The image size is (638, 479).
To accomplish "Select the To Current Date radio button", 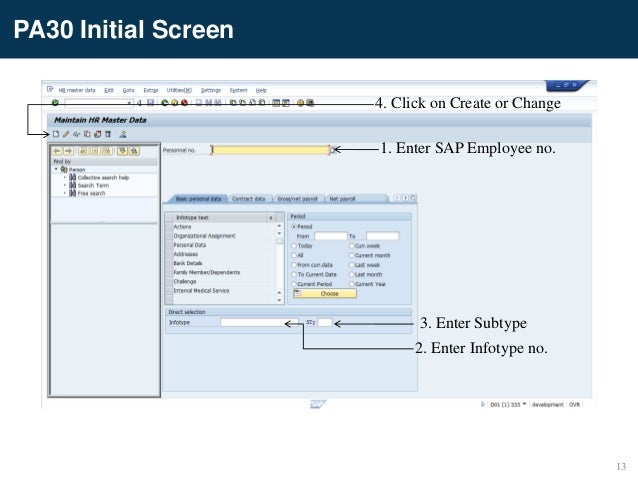I will [x=293, y=275].
